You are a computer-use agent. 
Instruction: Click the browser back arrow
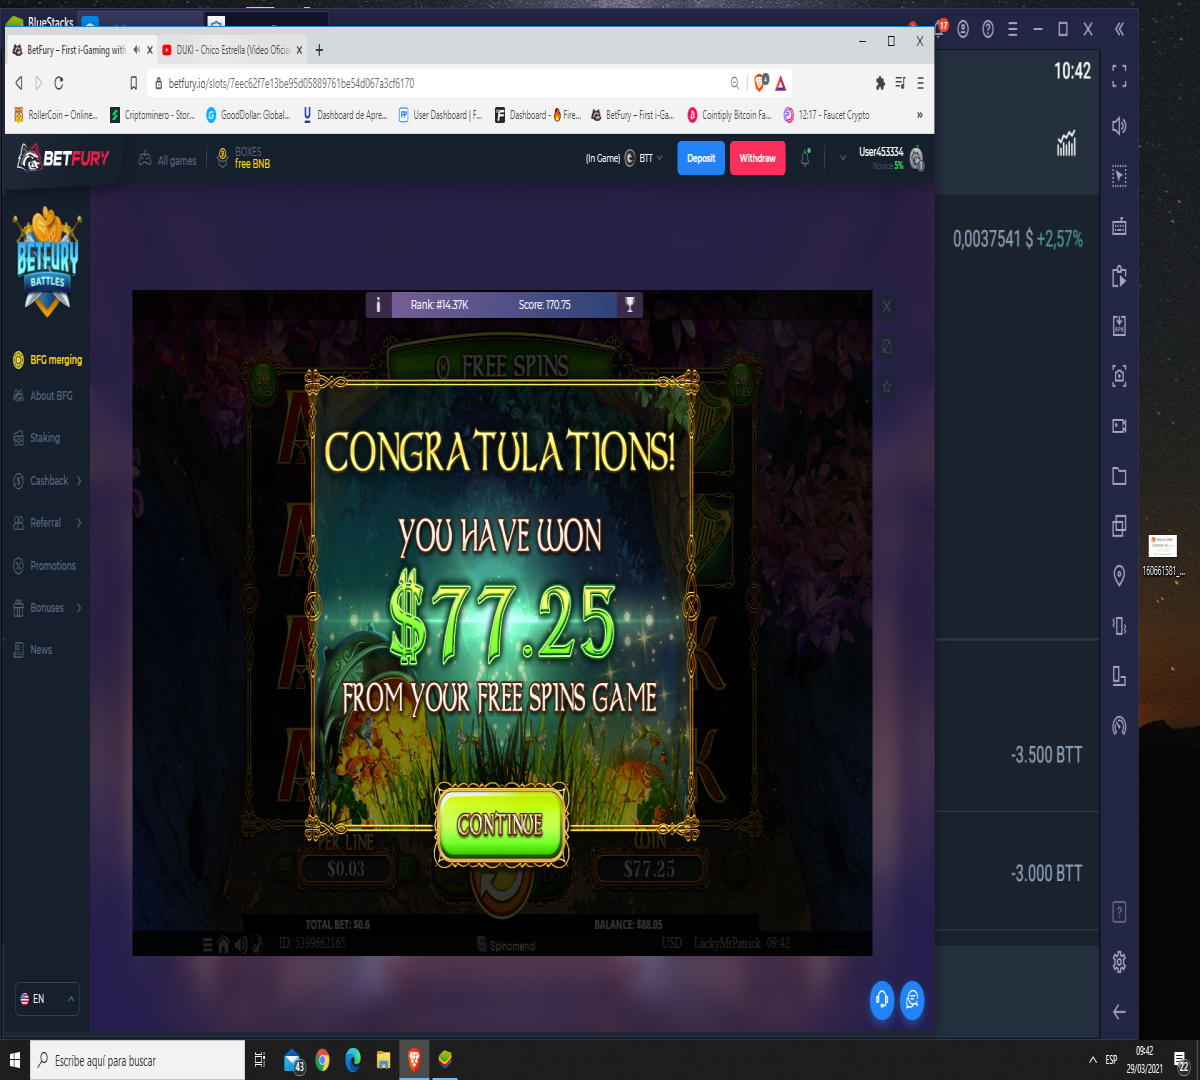click(x=19, y=83)
